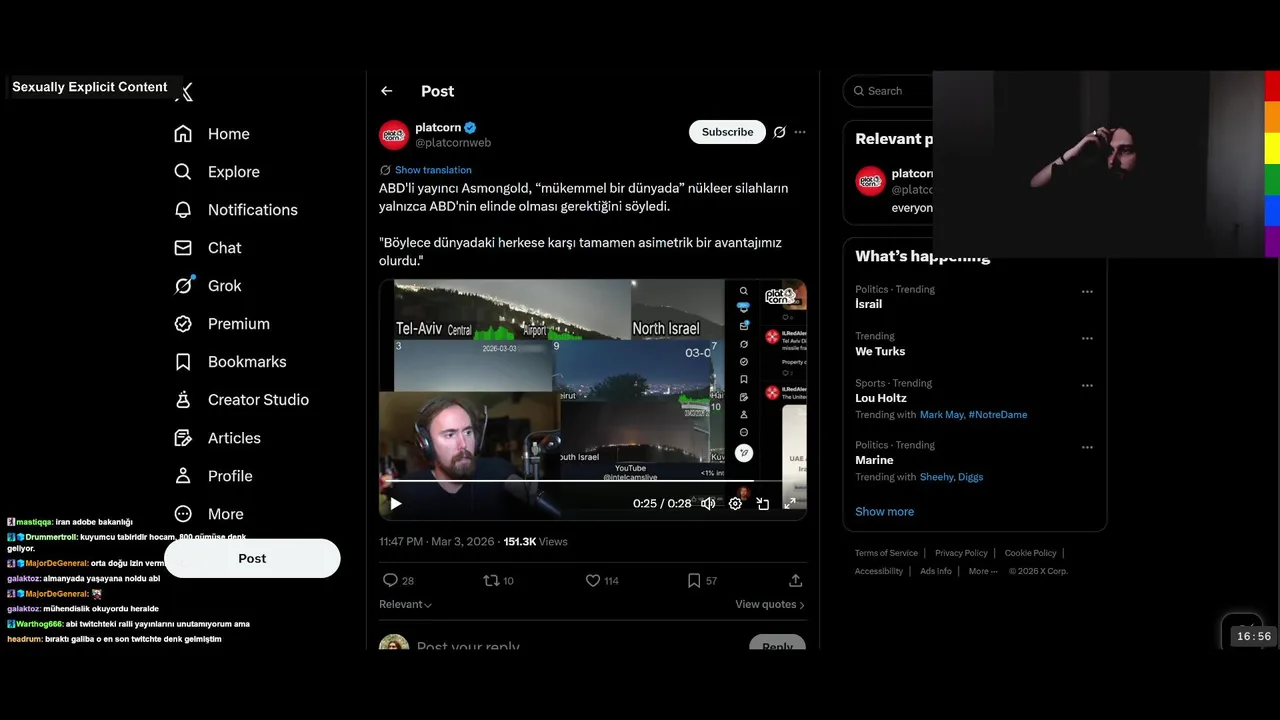Open Premium in the sidebar
The image size is (1280, 720).
[x=222, y=324]
